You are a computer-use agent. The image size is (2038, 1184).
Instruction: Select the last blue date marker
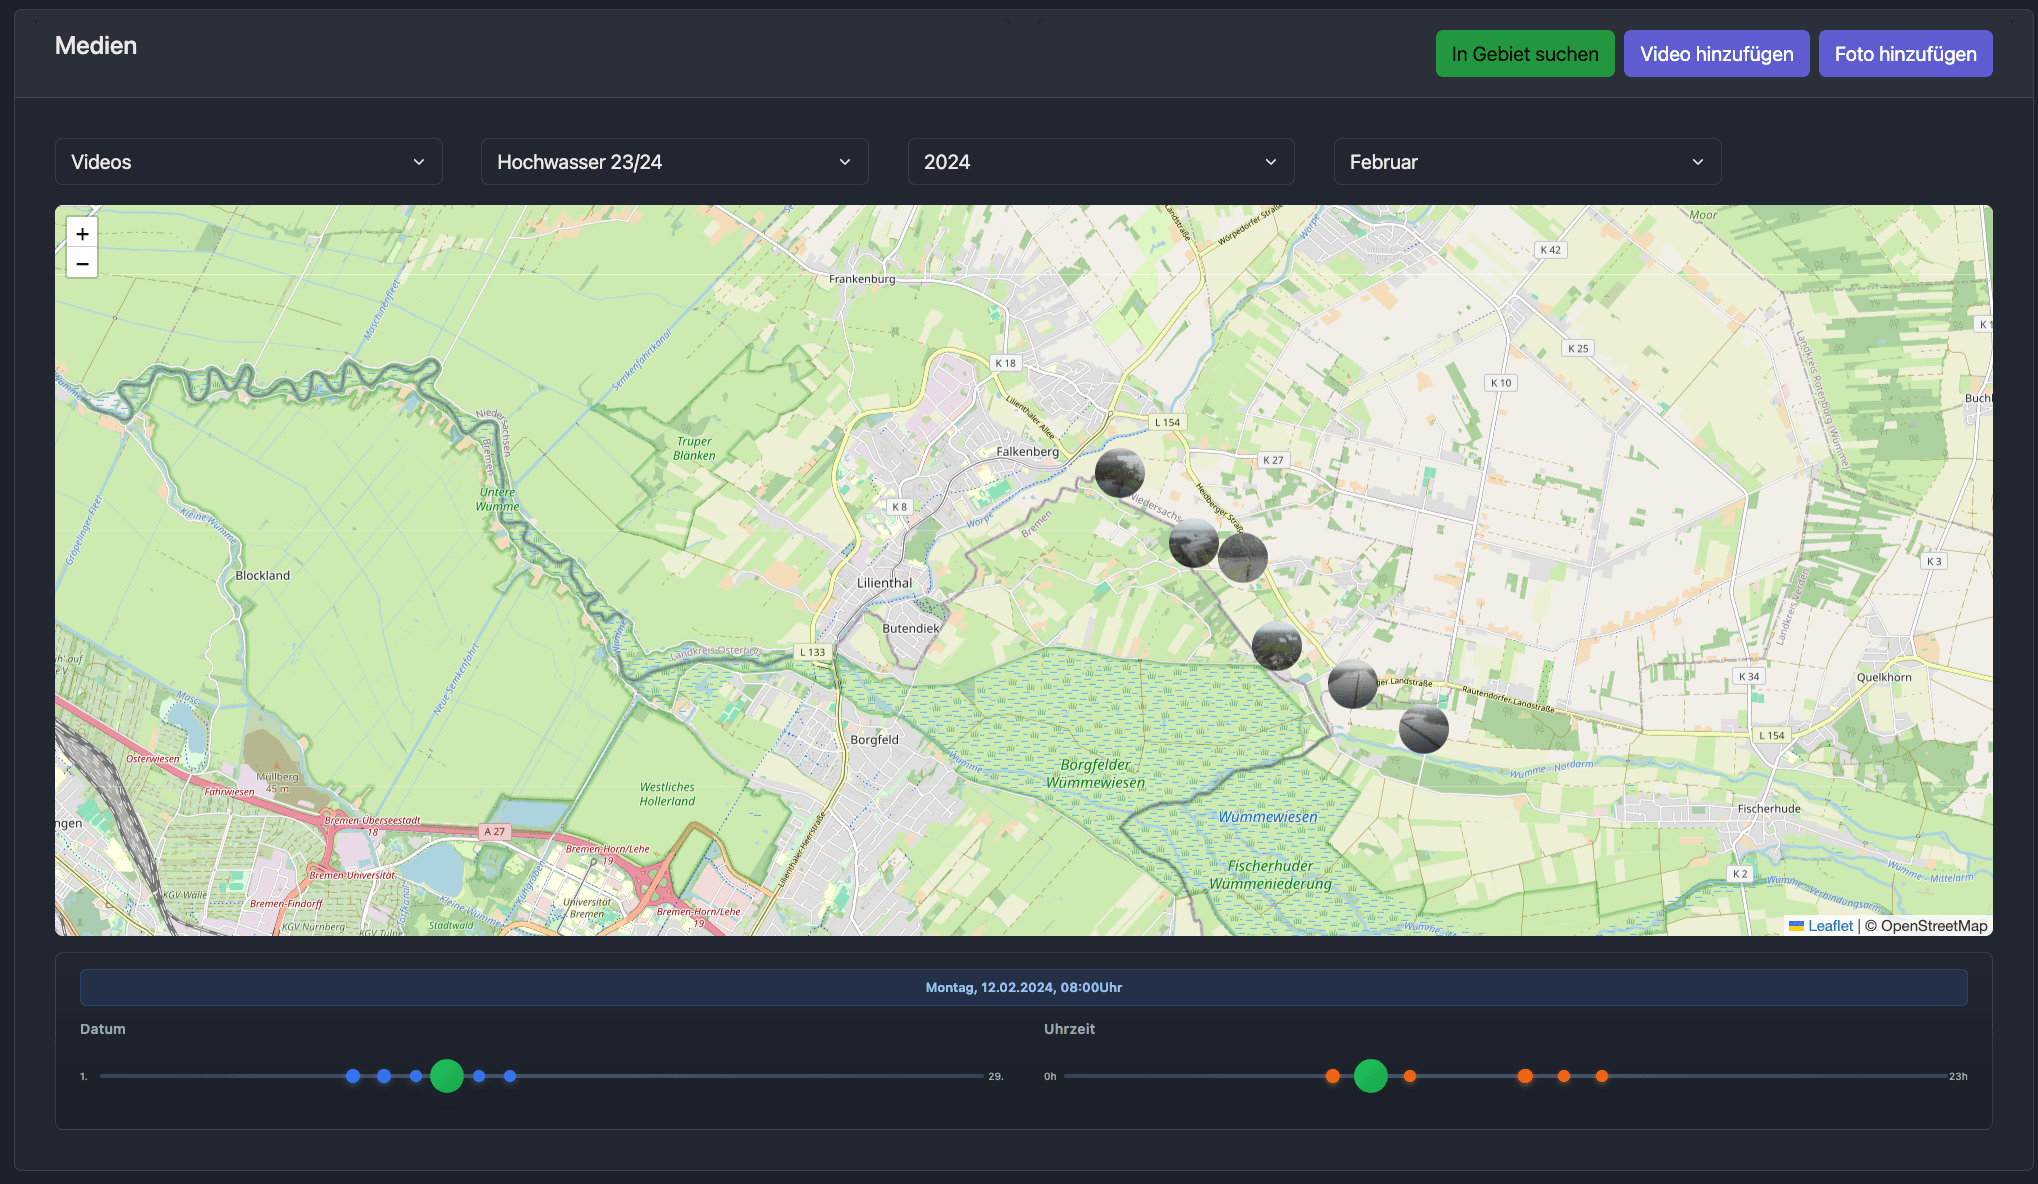[510, 1076]
